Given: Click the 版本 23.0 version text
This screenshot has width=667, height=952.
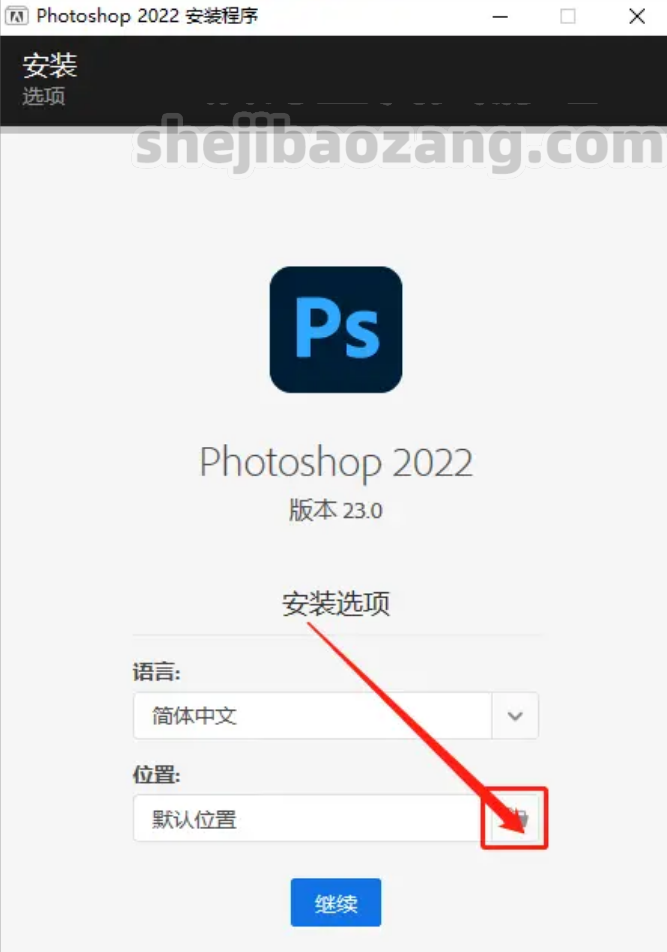Looking at the screenshot, I should (x=336, y=511).
